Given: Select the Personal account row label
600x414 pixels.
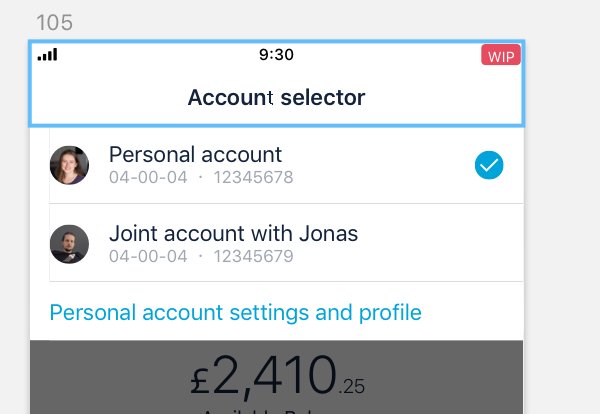Looking at the screenshot, I should (195, 155).
